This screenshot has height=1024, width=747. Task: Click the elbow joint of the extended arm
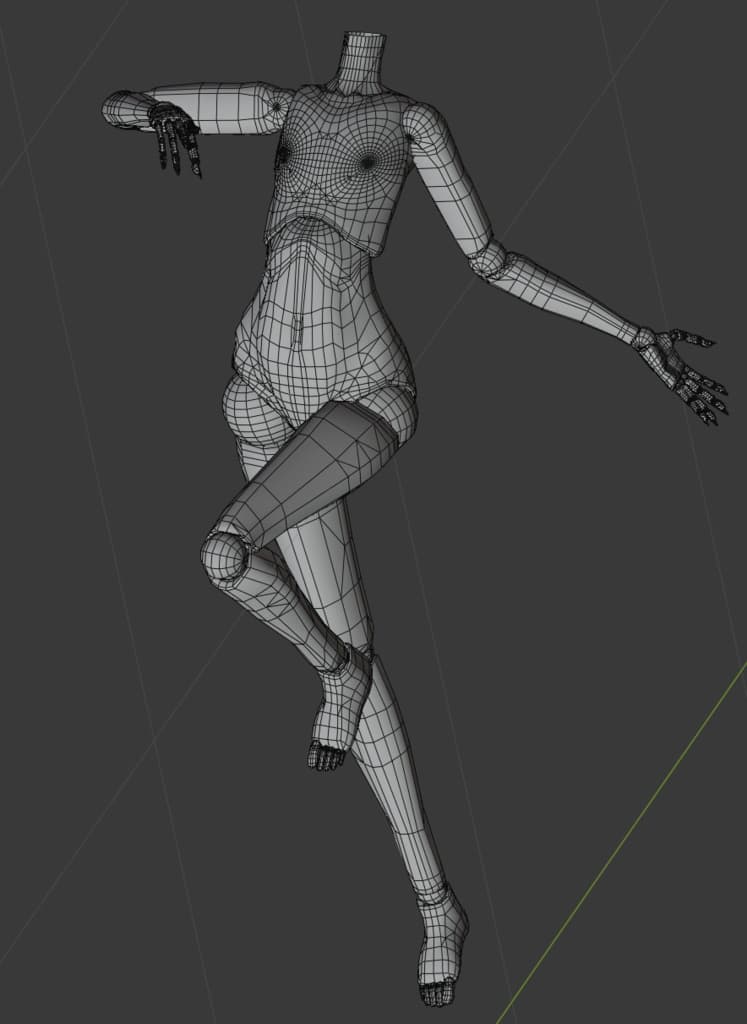click(490, 260)
